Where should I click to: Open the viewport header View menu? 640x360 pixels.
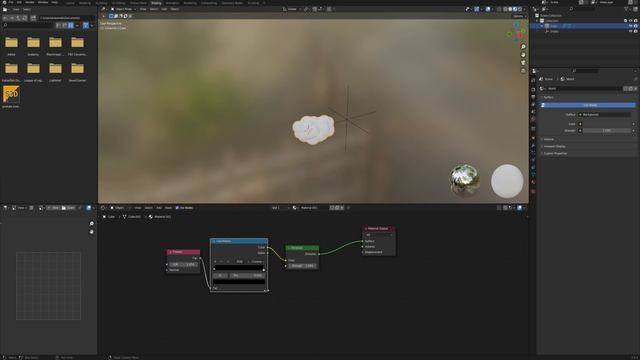click(x=143, y=9)
